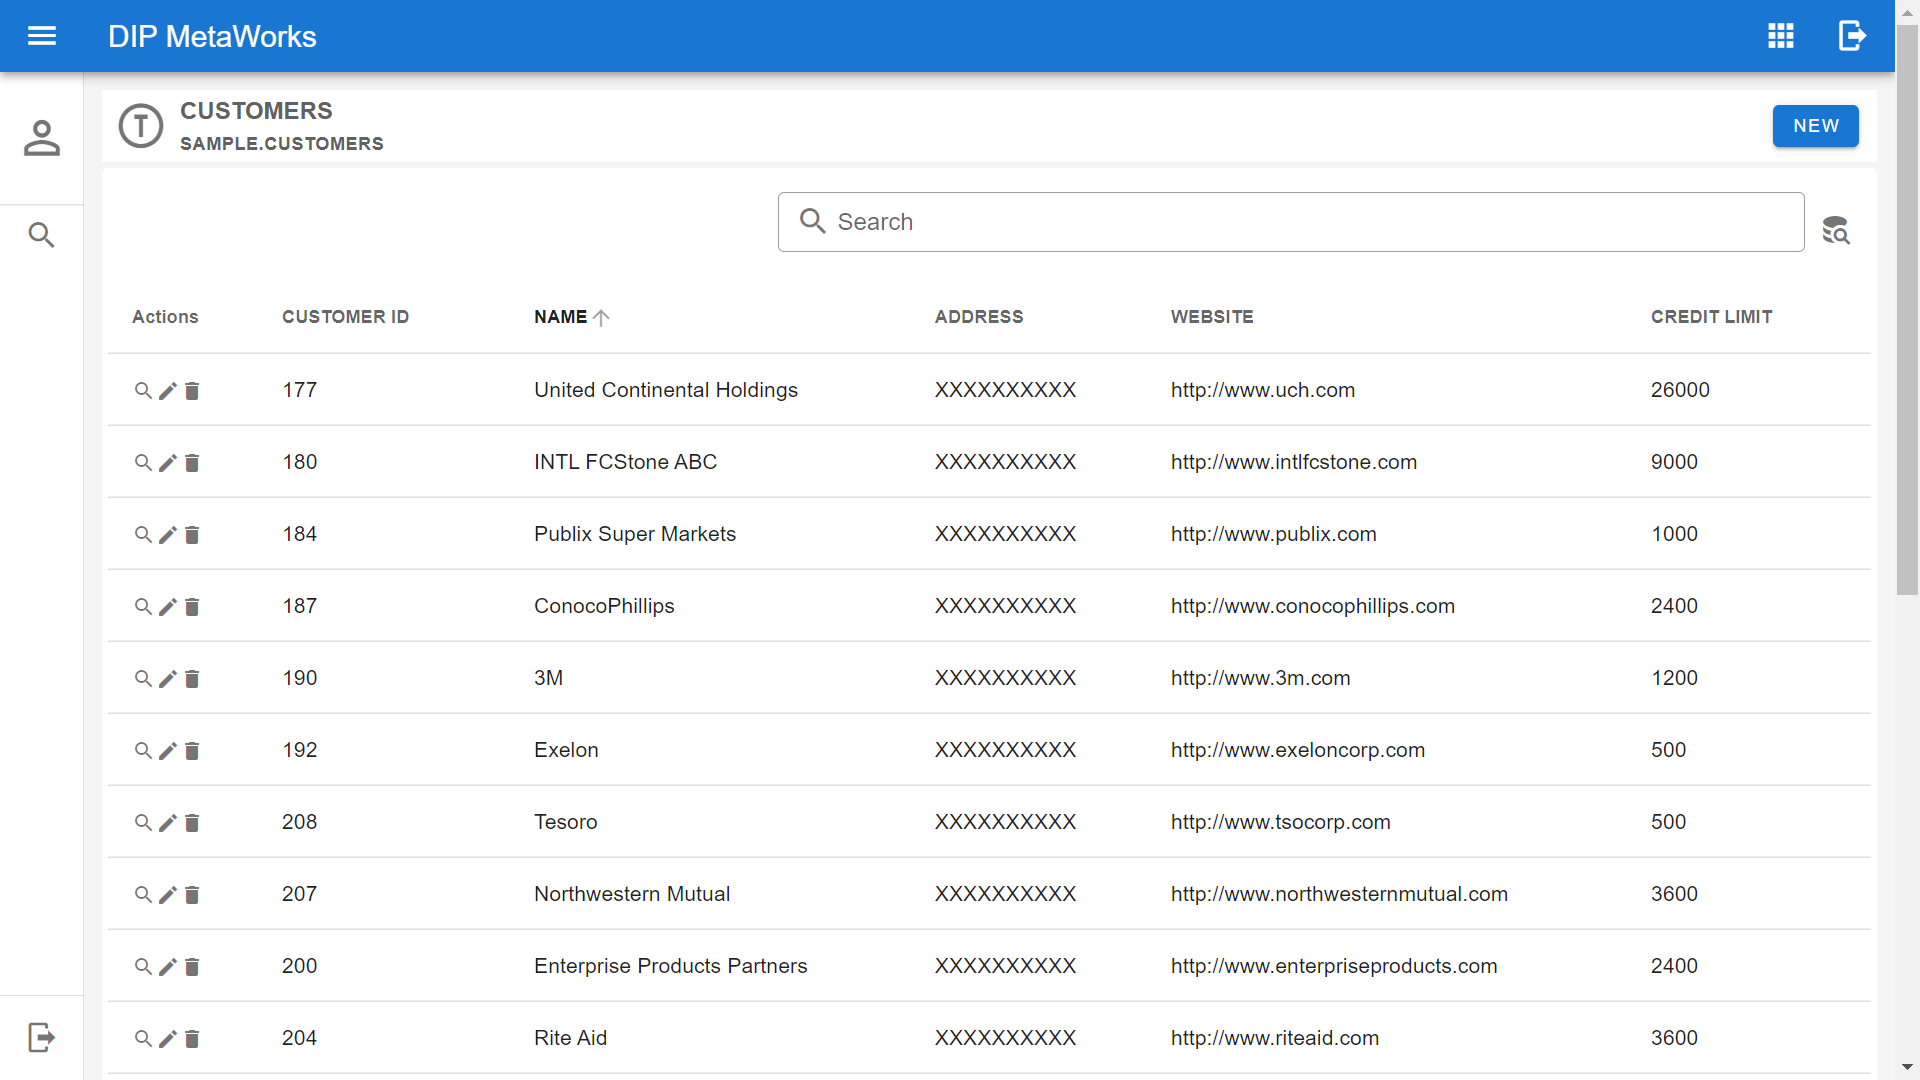Click the http://www.exeloncorp.com website cell

tap(1298, 750)
